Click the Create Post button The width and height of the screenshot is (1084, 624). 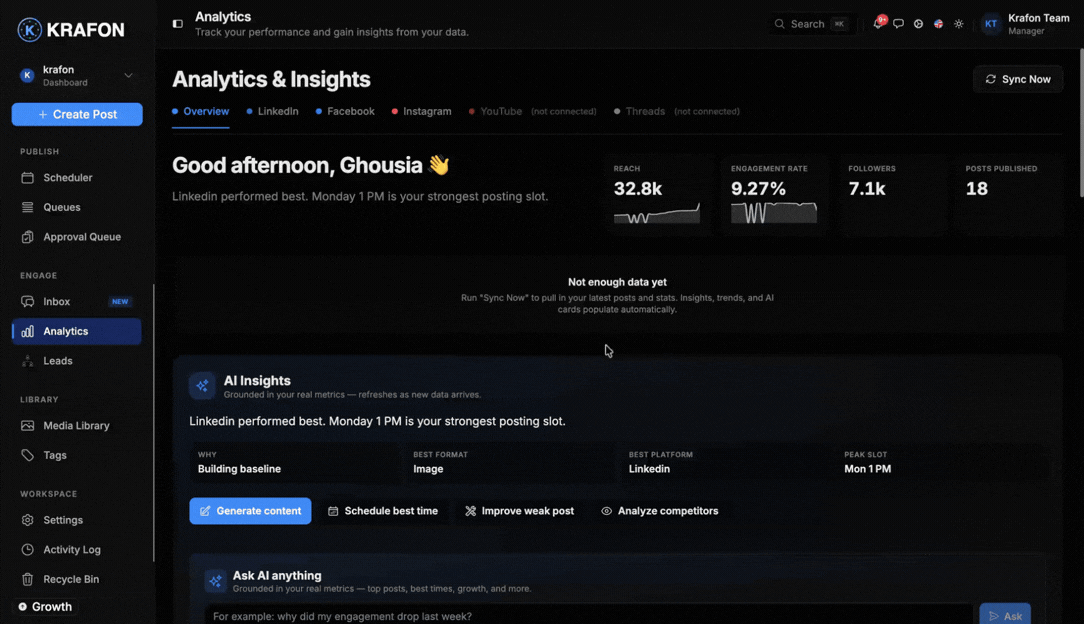77,115
